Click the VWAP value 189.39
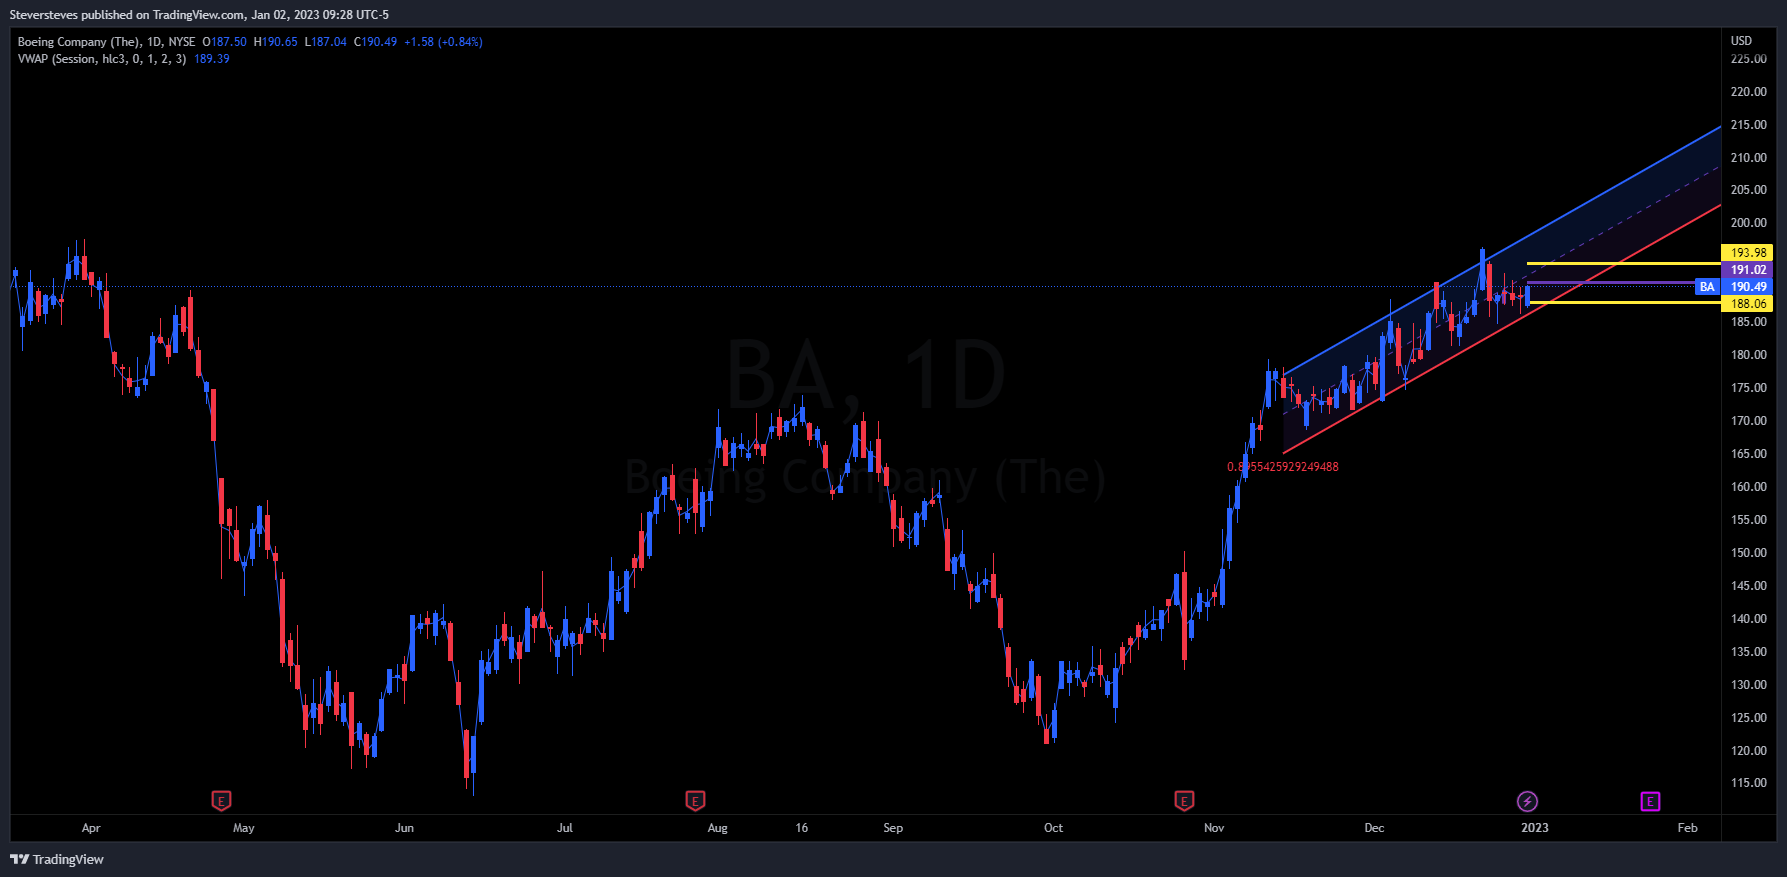 (212, 59)
